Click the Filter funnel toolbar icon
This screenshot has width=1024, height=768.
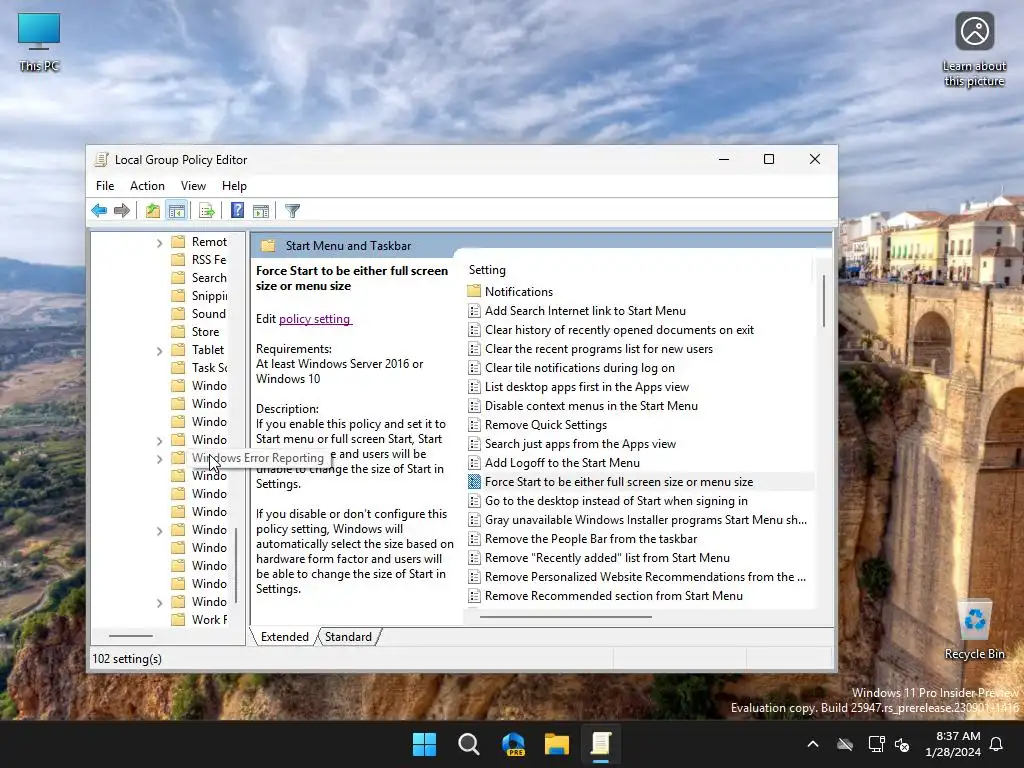click(x=293, y=210)
